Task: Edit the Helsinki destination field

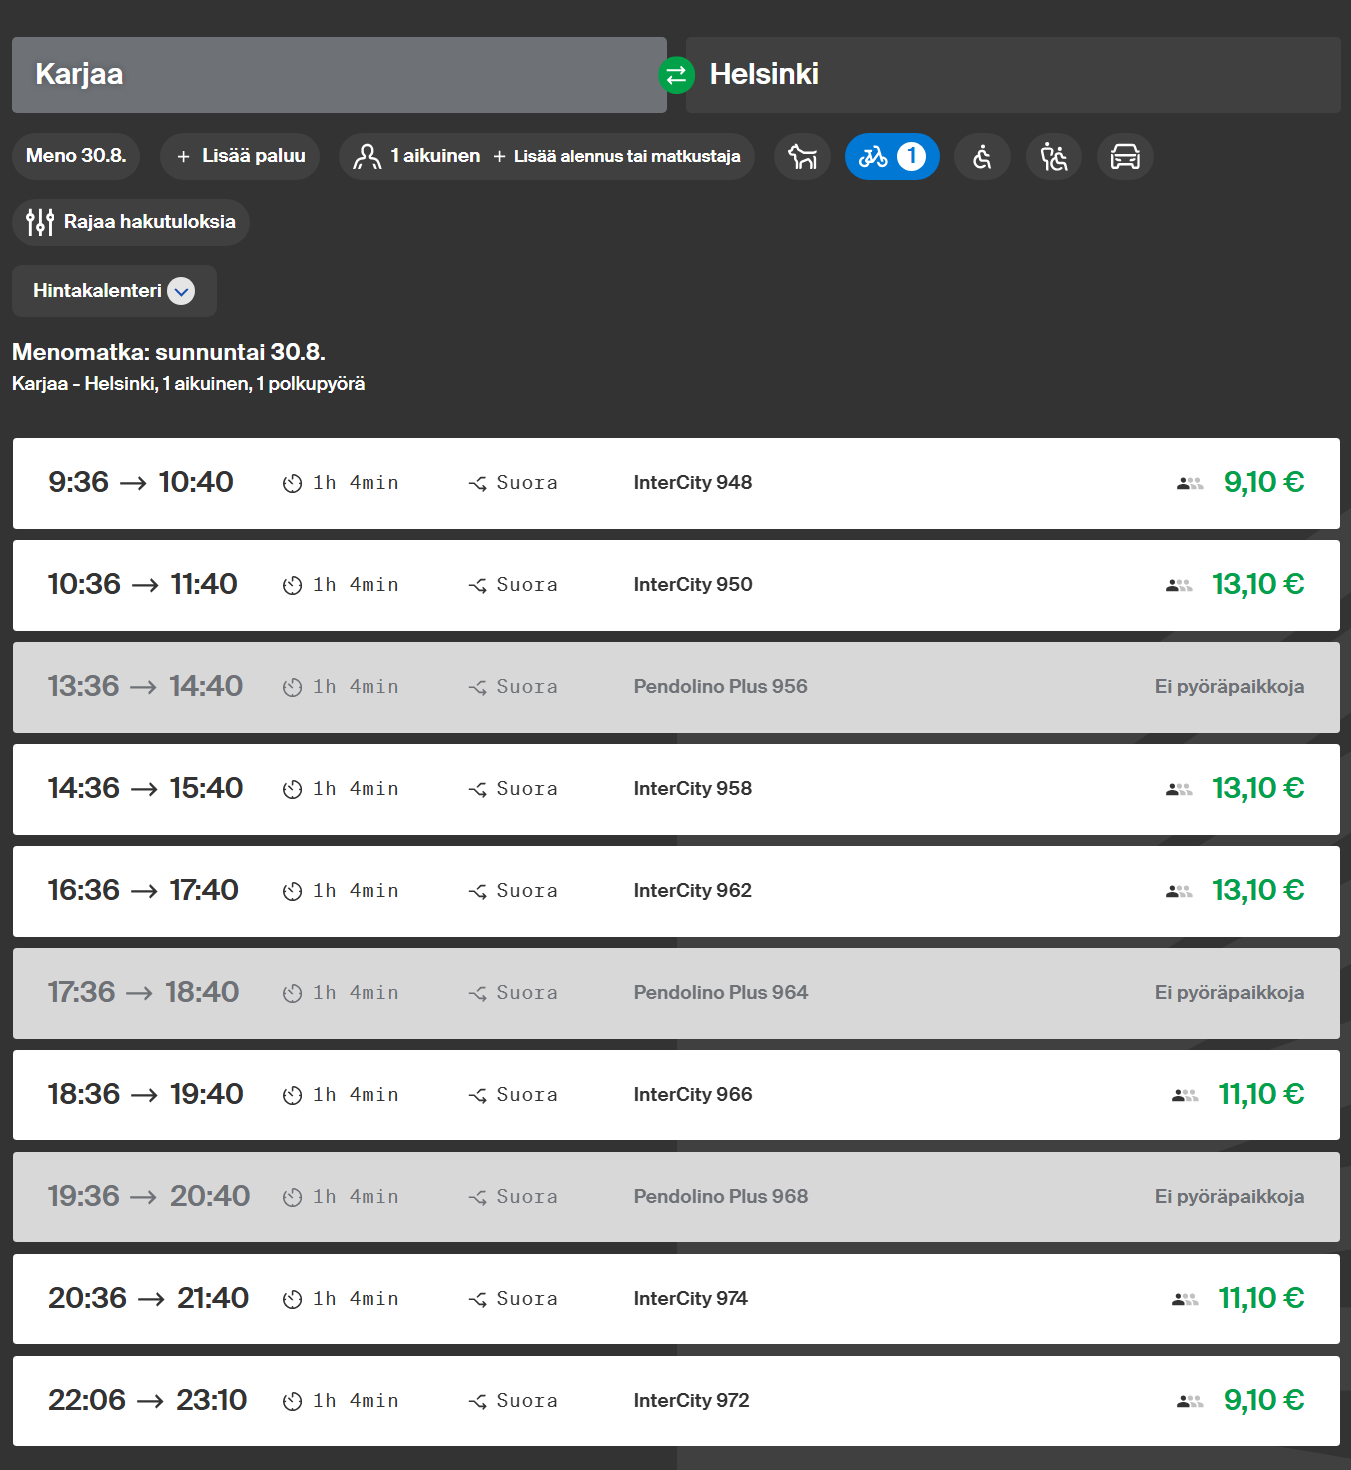Action: pos(1013,75)
